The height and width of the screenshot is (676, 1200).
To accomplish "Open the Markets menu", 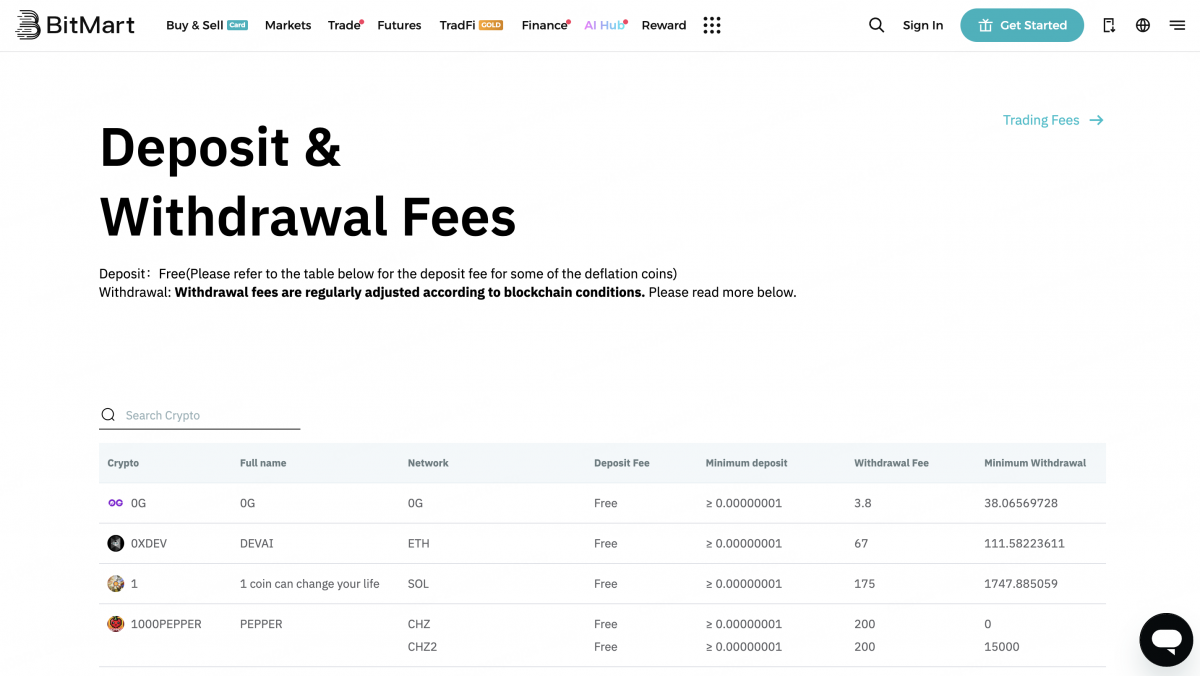I will tap(288, 25).
